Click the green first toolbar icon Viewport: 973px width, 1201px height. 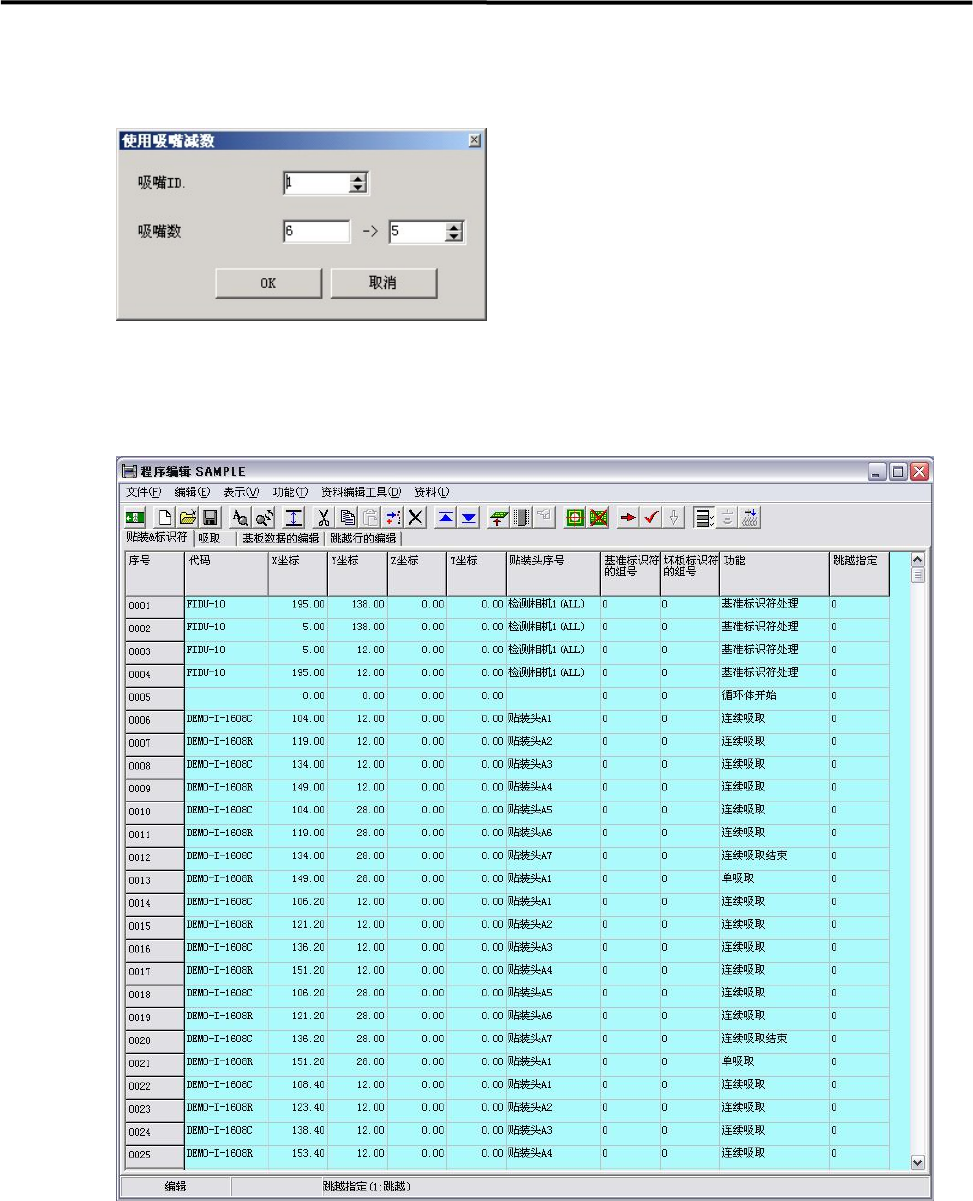[x=135, y=517]
